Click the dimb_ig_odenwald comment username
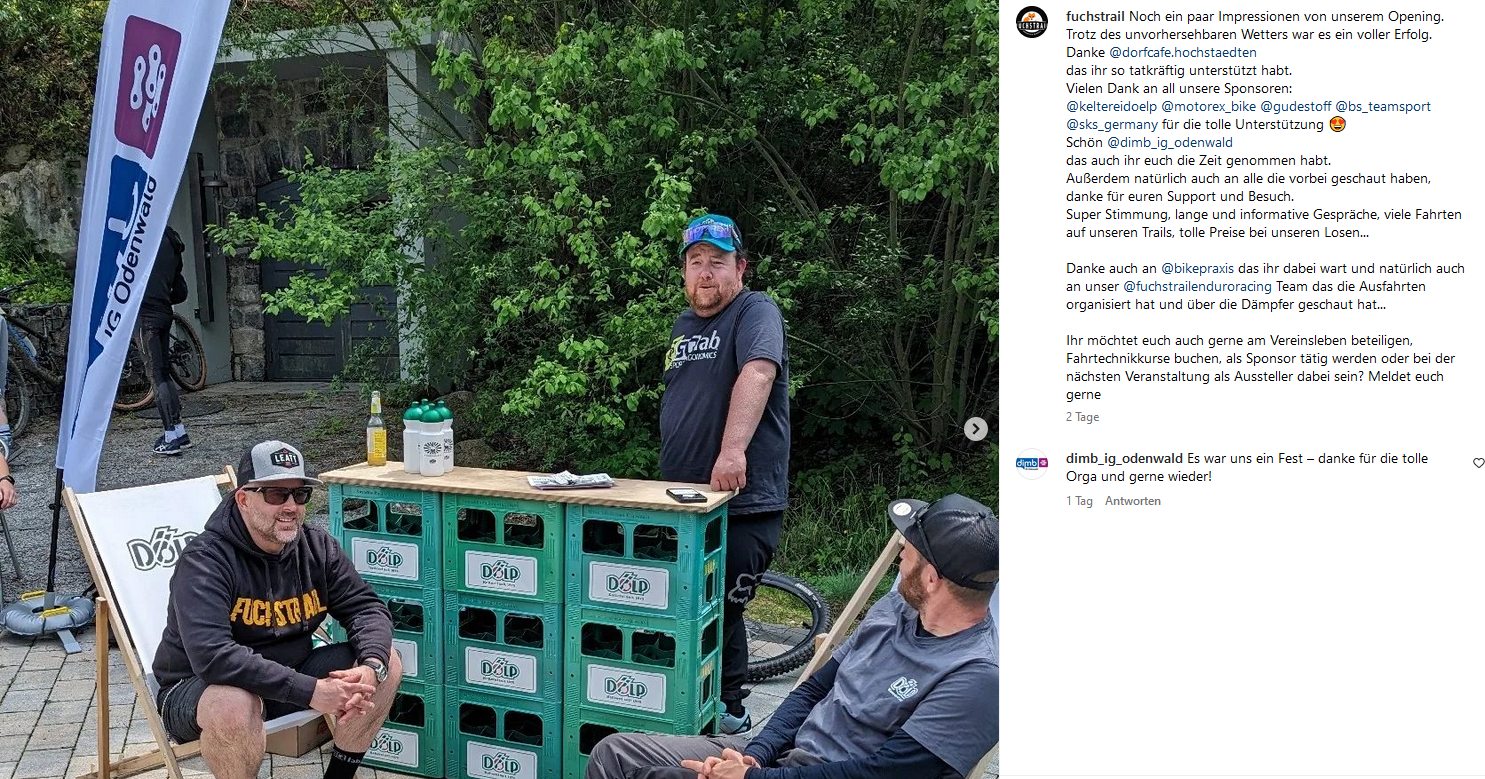Viewport: 1485px width, 779px height. click(1124, 459)
